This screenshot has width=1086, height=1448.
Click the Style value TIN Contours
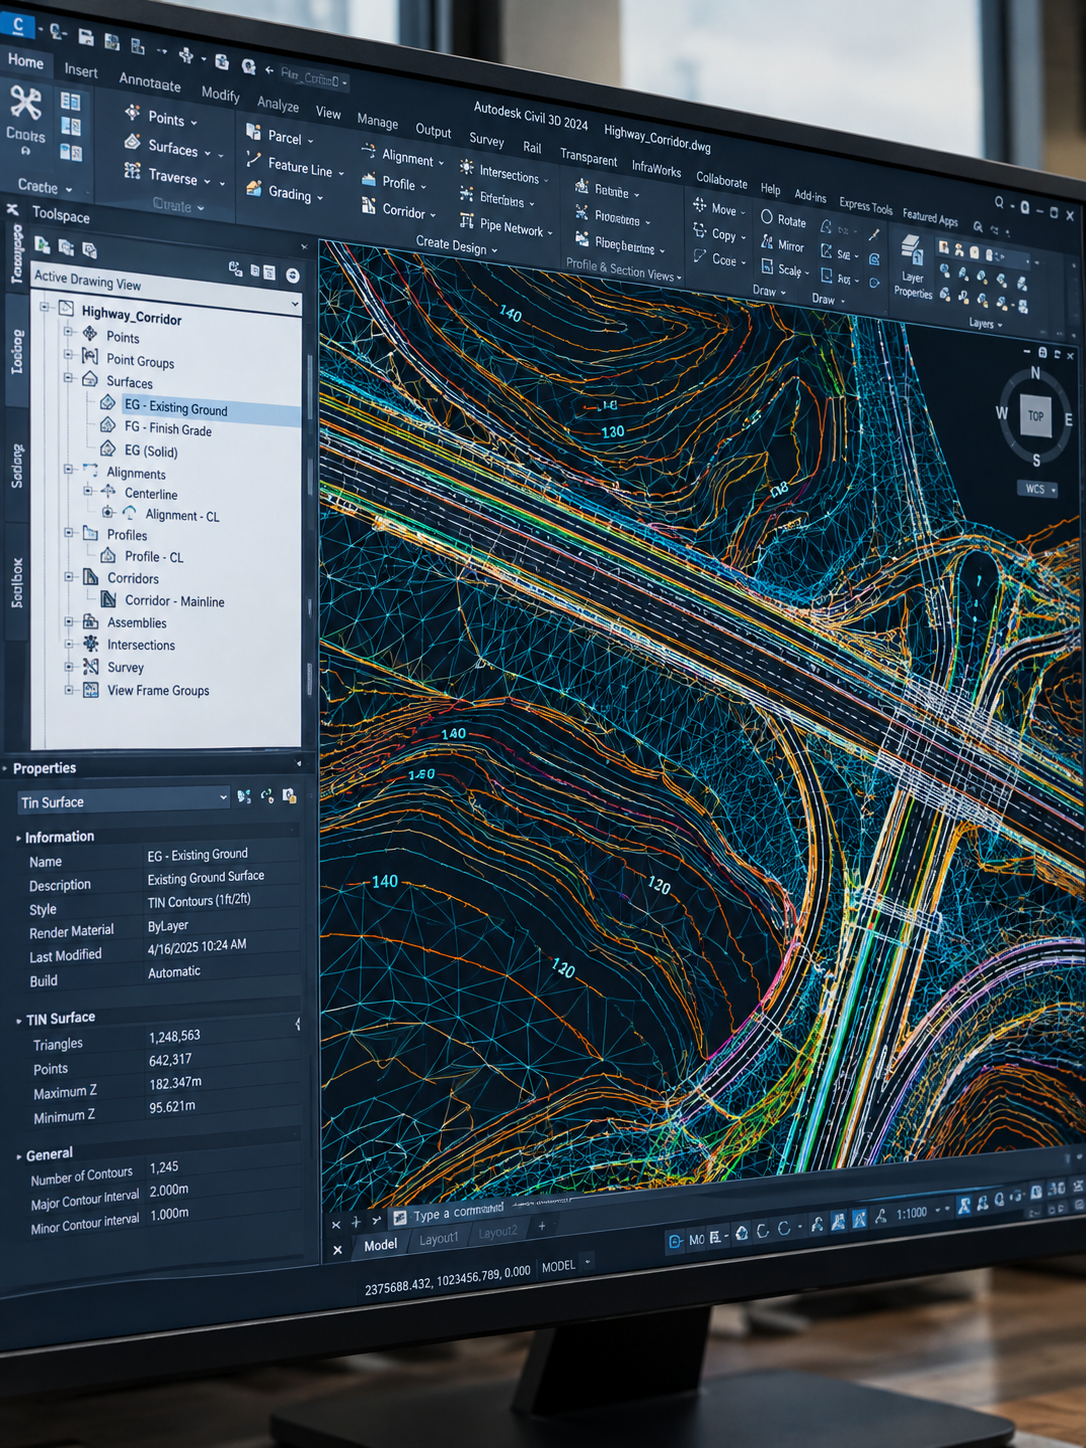(199, 901)
